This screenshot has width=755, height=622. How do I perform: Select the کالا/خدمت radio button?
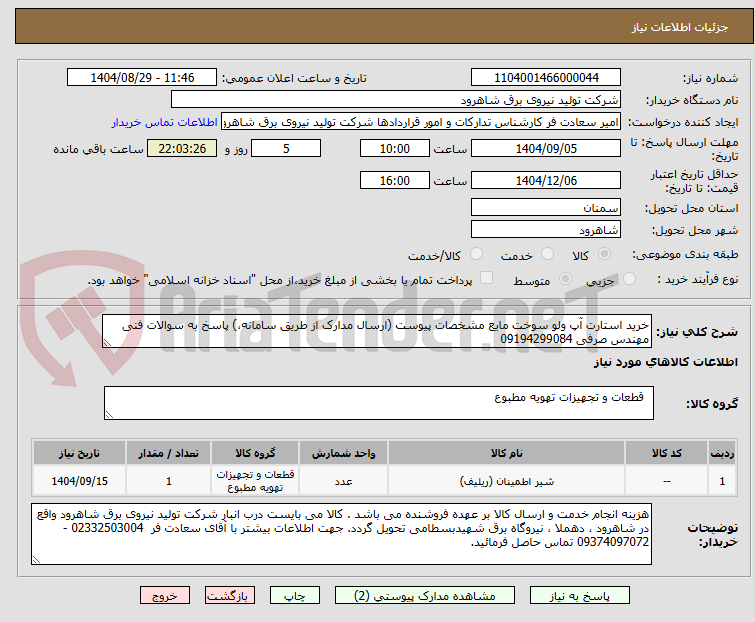click(476, 254)
